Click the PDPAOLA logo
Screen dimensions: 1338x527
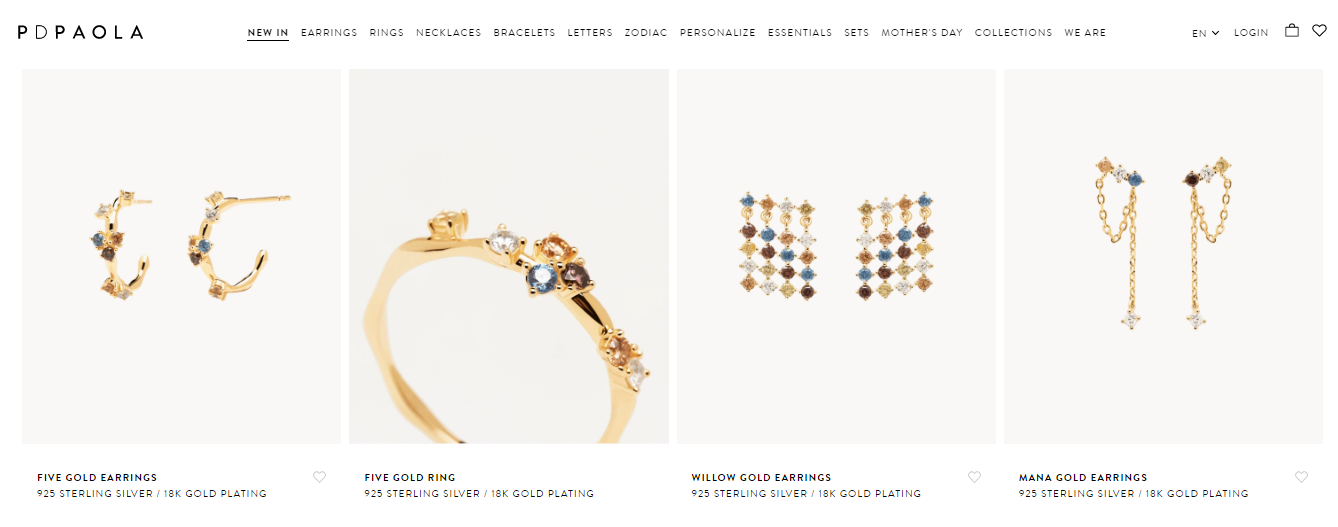tap(80, 32)
